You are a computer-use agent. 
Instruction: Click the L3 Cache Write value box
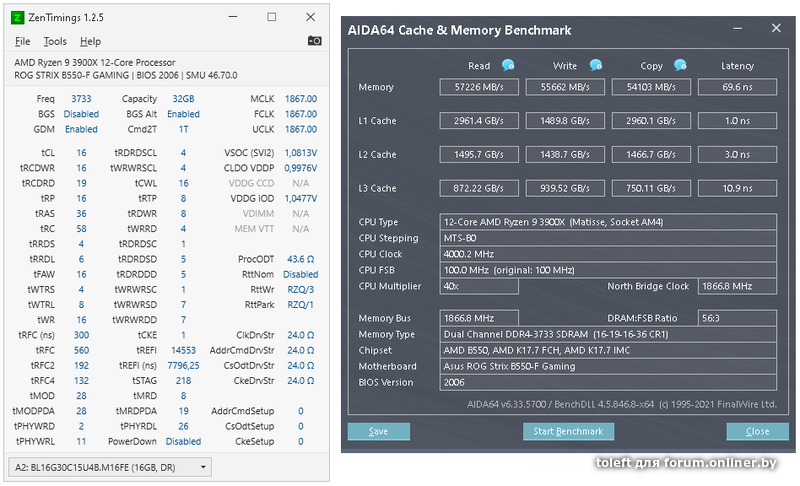(565, 188)
